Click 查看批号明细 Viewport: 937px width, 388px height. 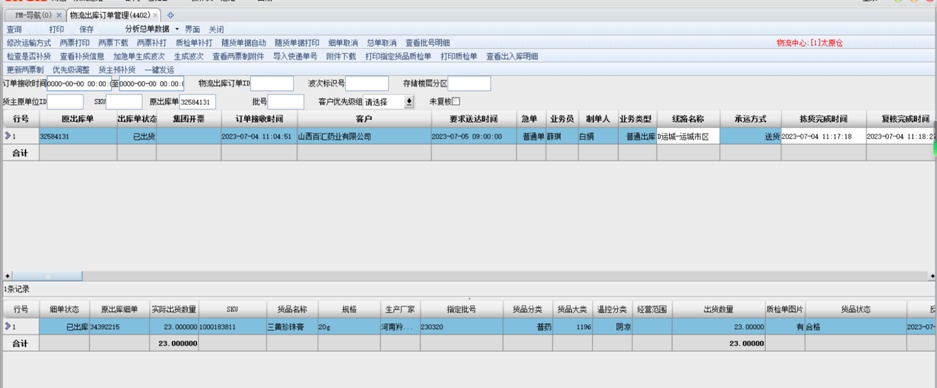pyautogui.click(x=428, y=43)
